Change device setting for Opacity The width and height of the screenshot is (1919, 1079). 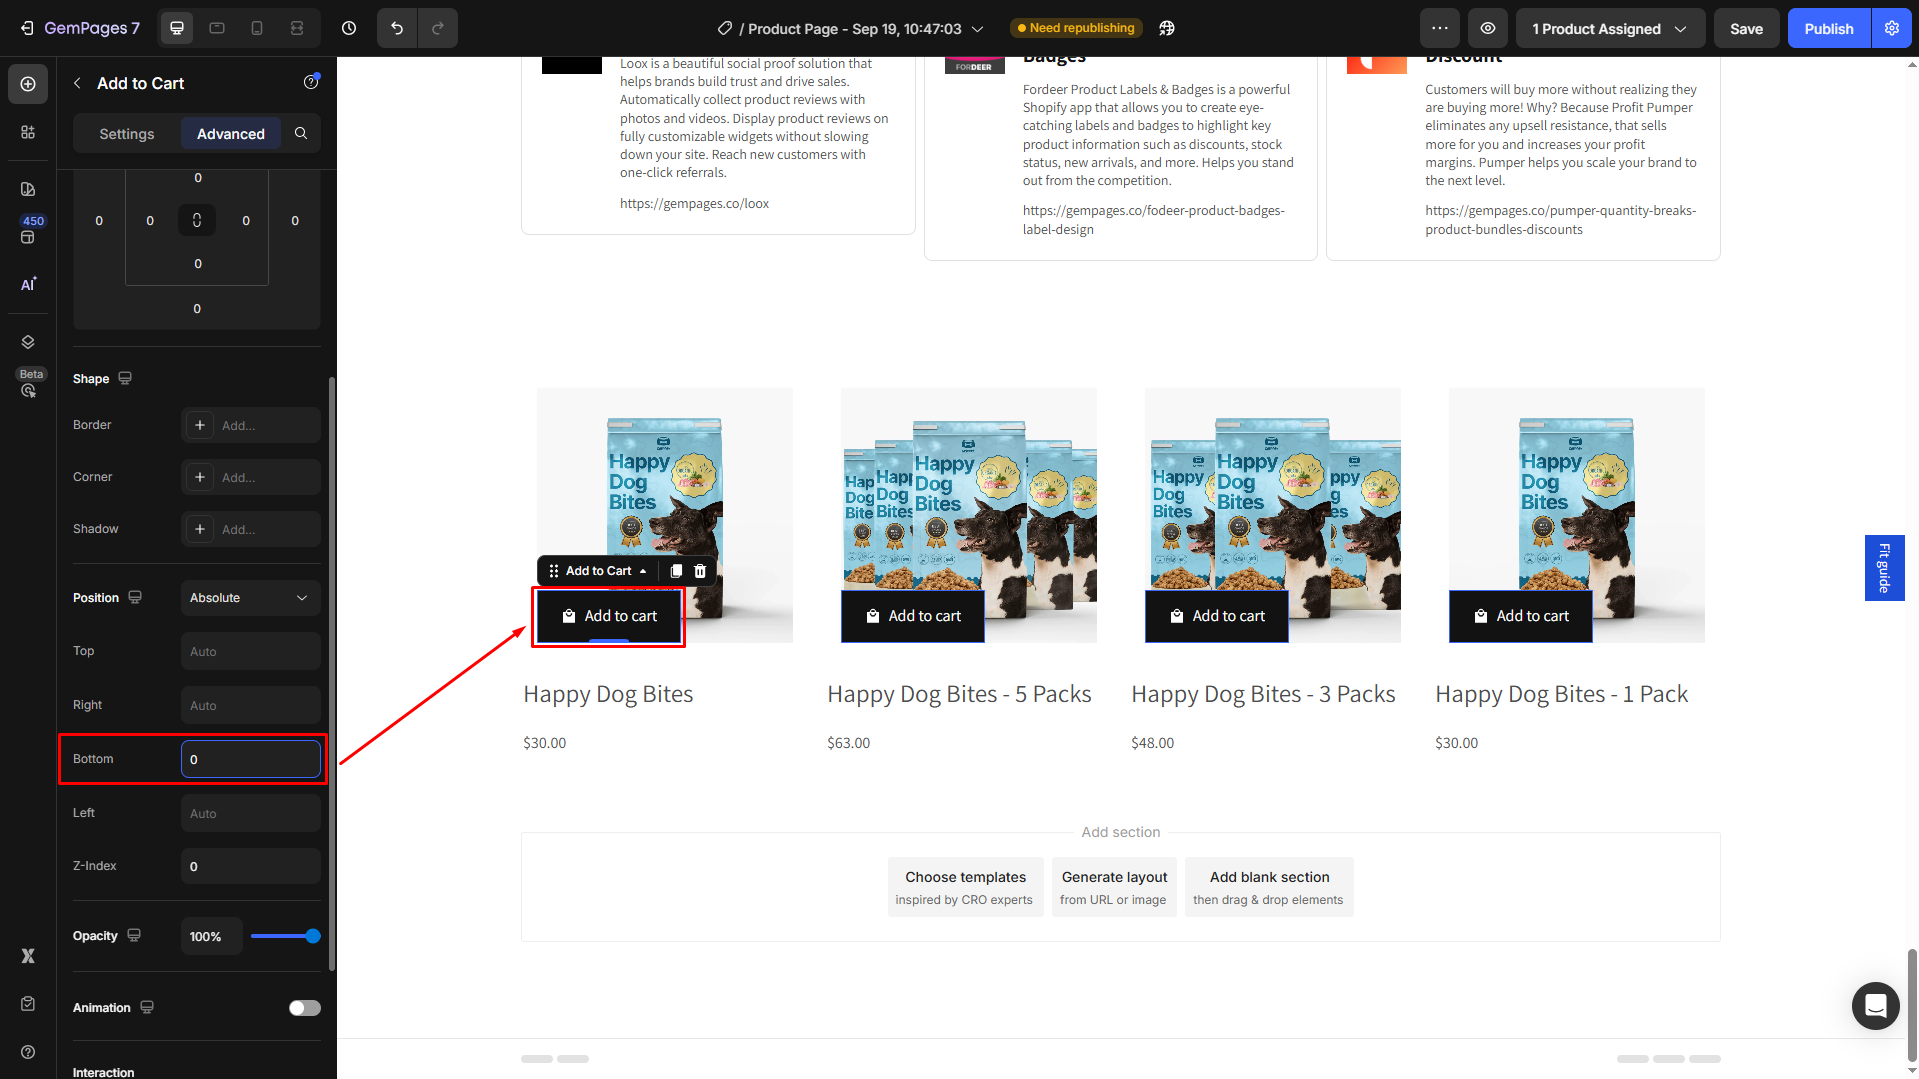tap(134, 935)
